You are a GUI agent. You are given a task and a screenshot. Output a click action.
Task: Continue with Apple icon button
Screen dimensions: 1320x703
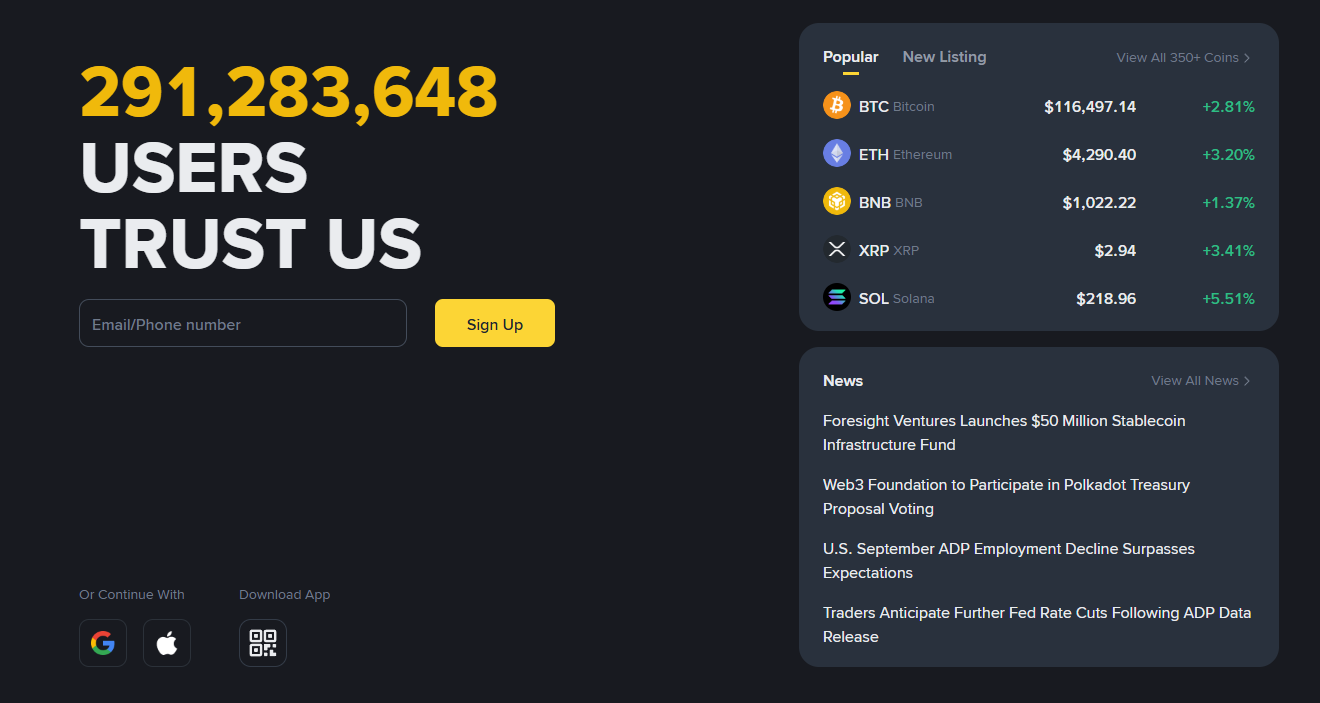(167, 643)
